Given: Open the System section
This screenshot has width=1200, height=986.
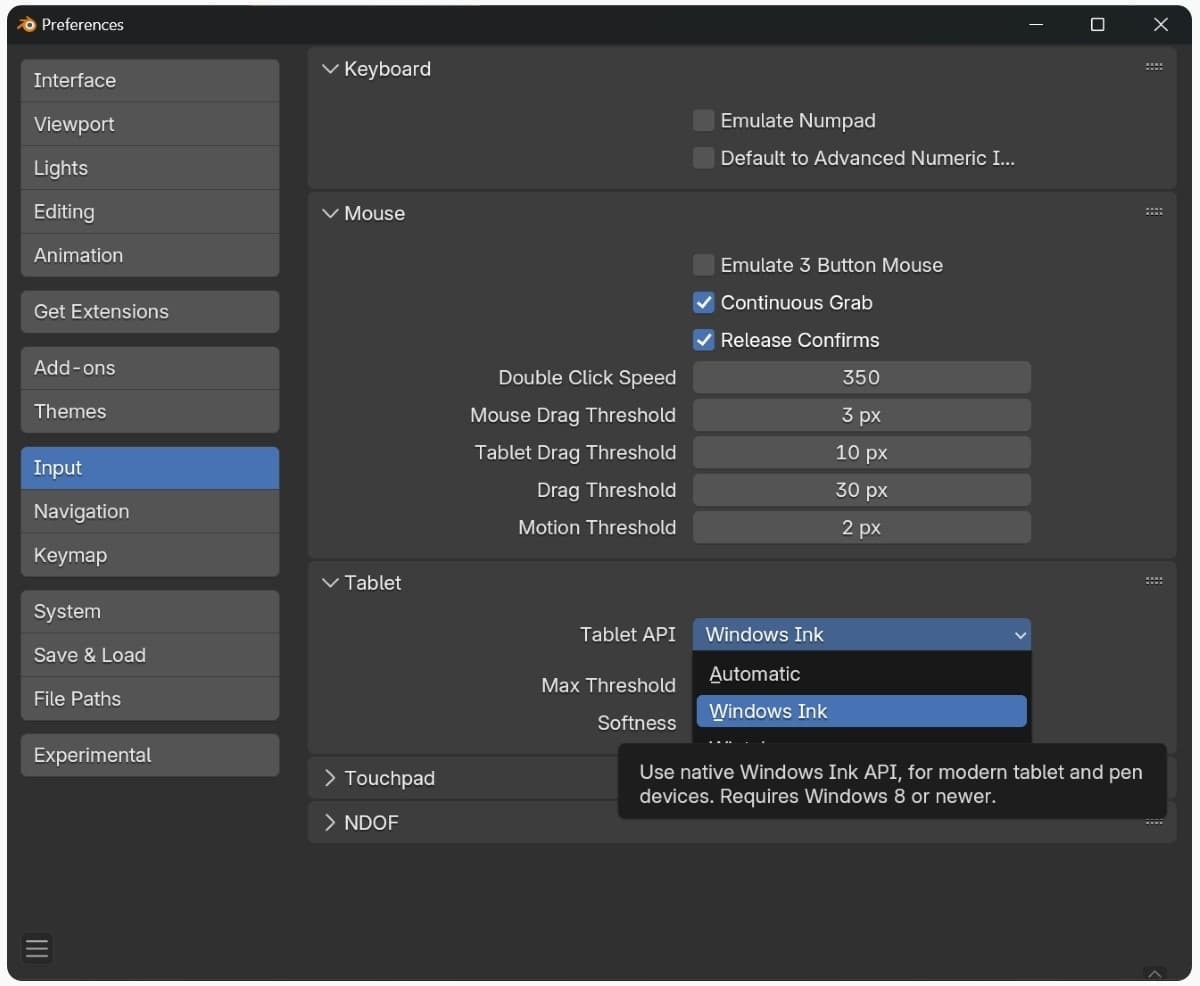Looking at the screenshot, I should click(150, 611).
